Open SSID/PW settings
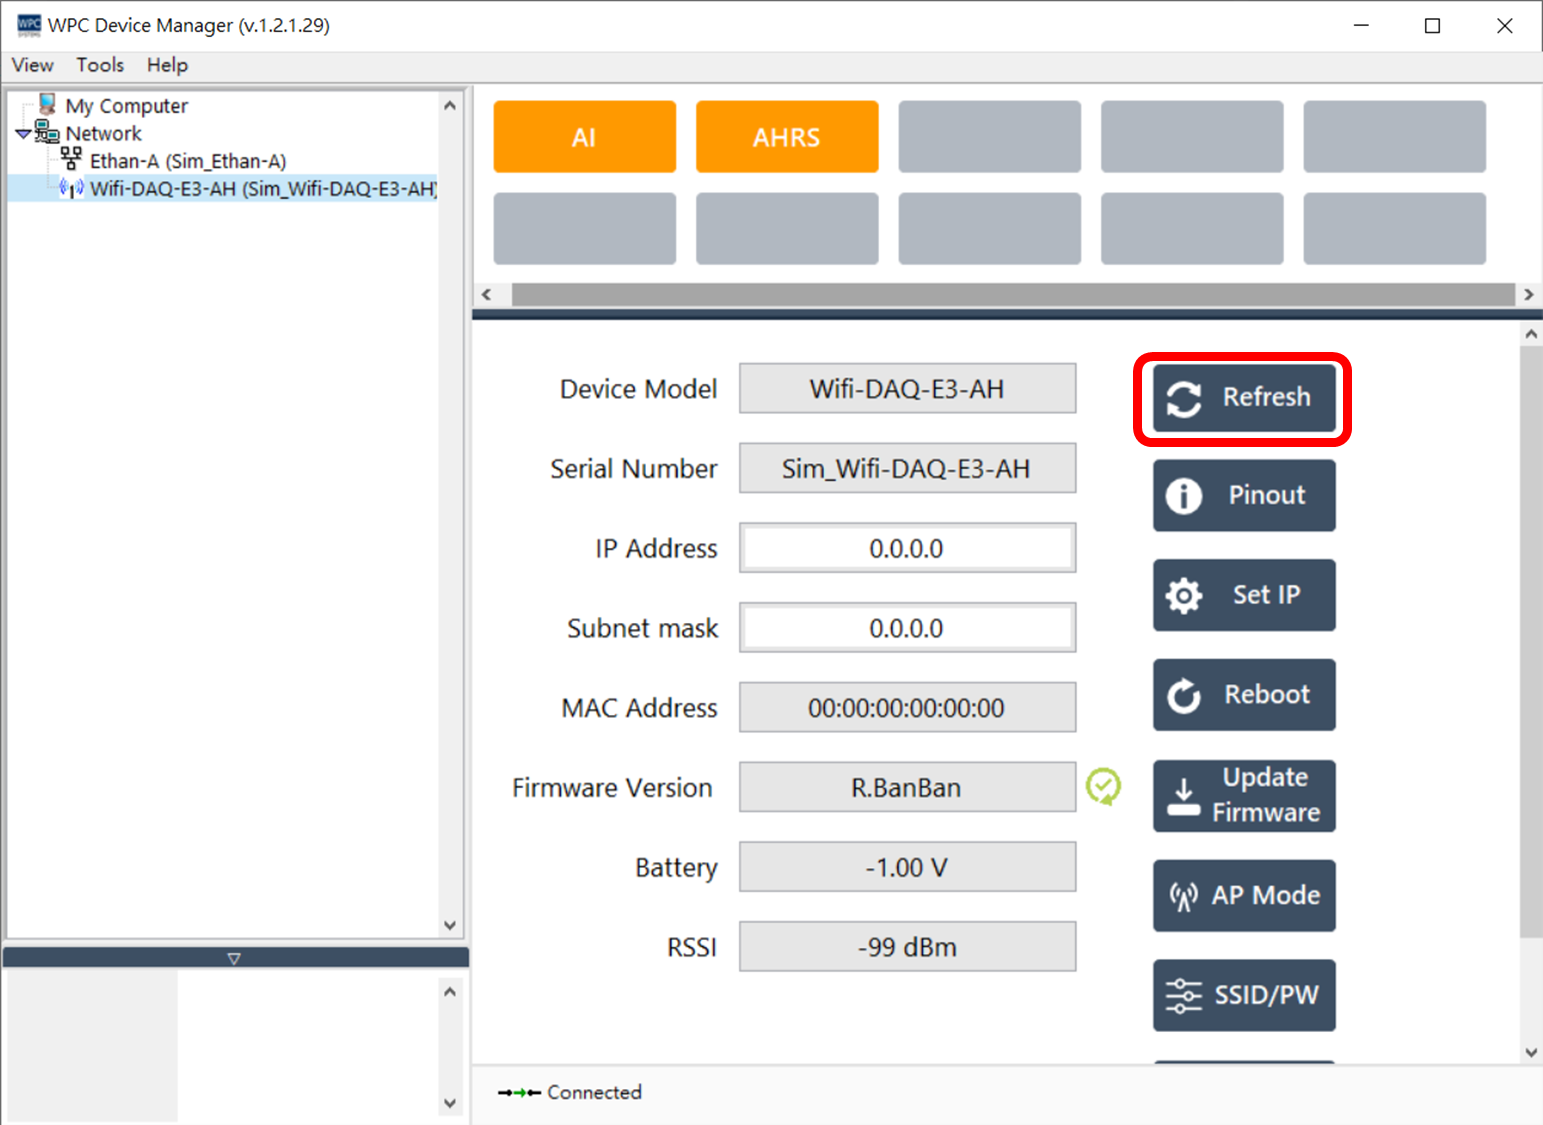The width and height of the screenshot is (1543, 1125). coord(1243,995)
